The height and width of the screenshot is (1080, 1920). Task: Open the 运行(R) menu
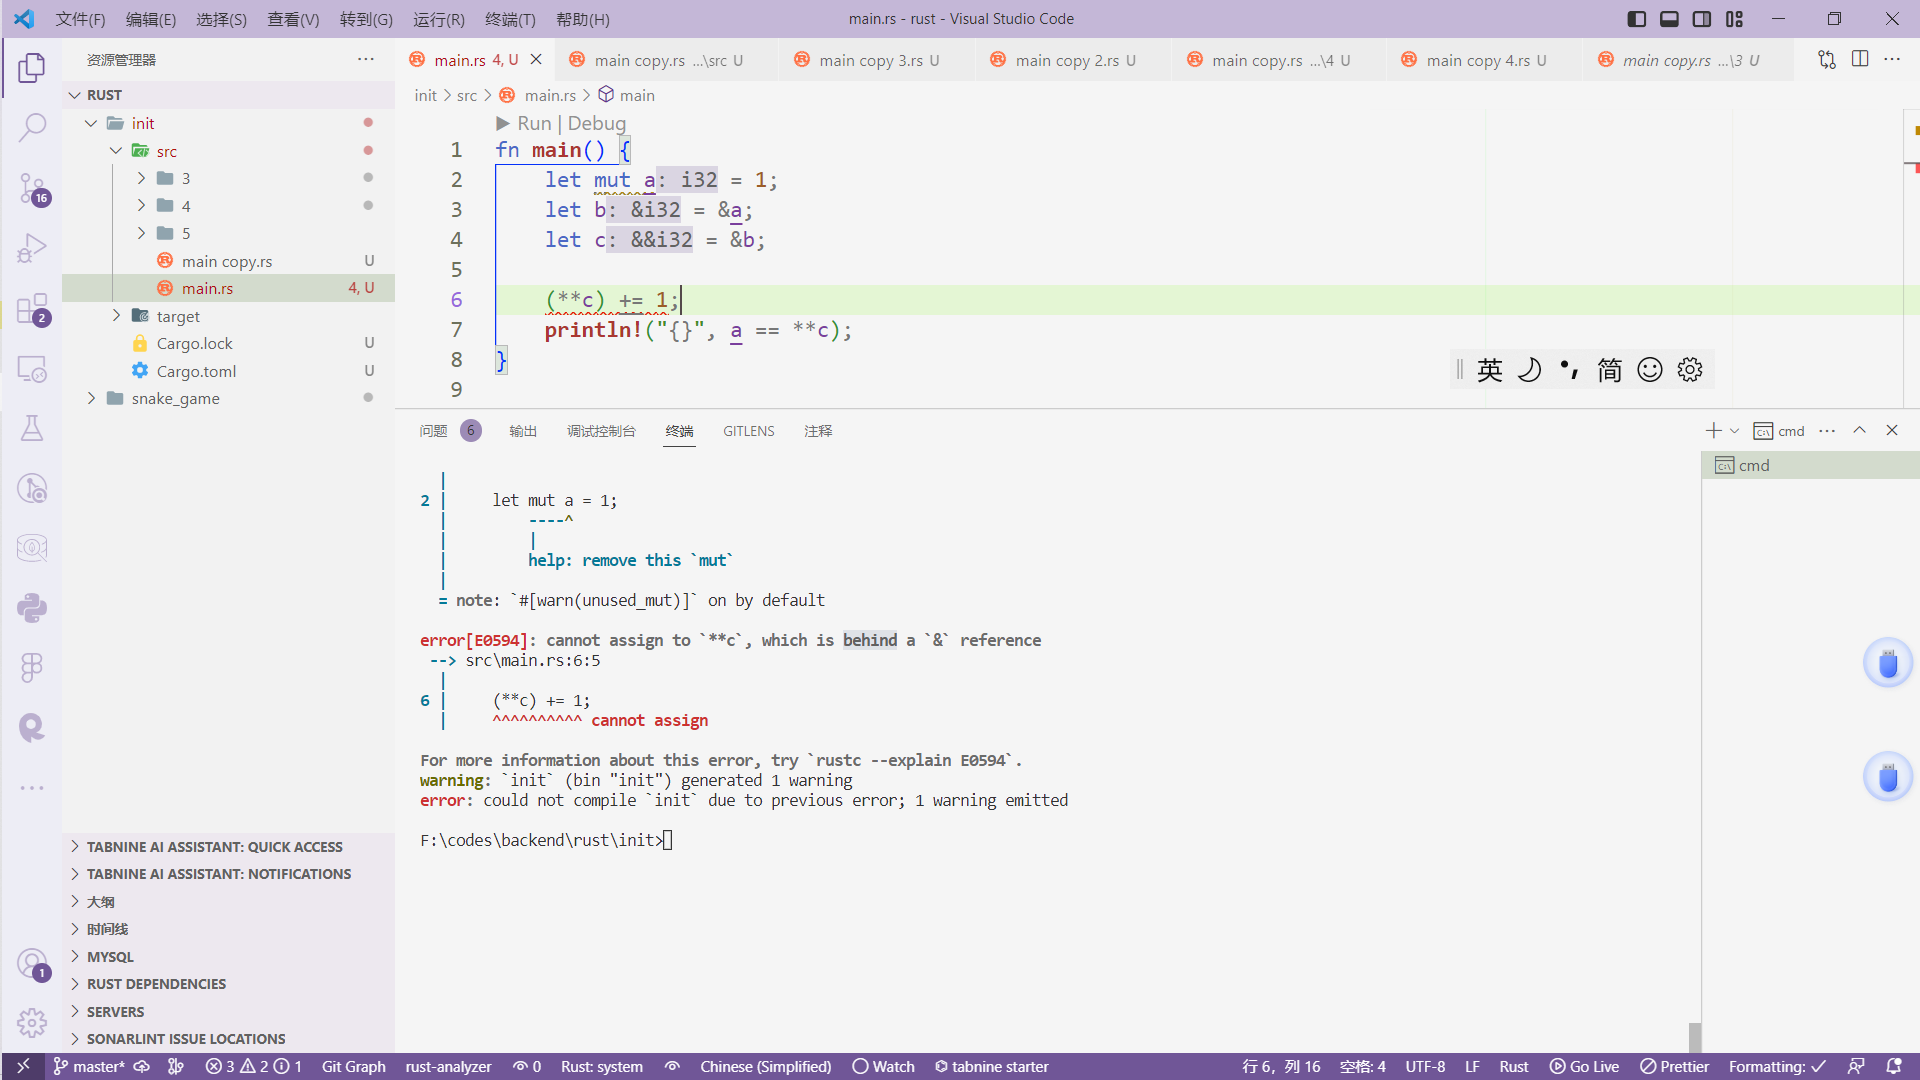tap(438, 19)
